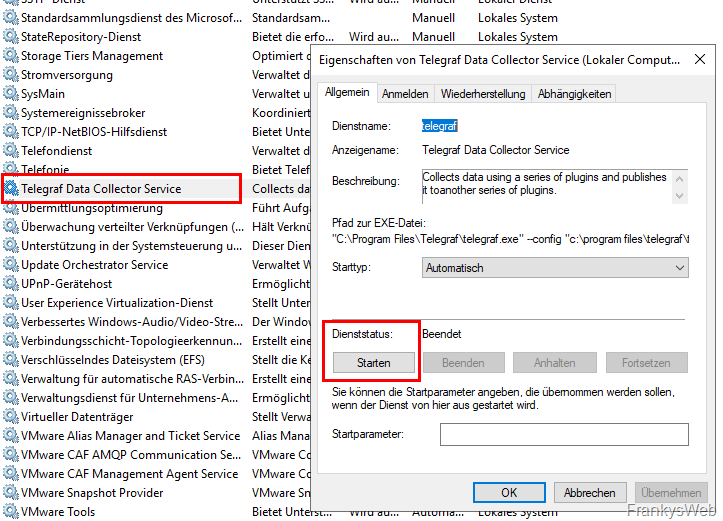The width and height of the screenshot is (723, 521).
Task: Select the icon next to Update Orchestrator Service
Action: [x=11, y=265]
